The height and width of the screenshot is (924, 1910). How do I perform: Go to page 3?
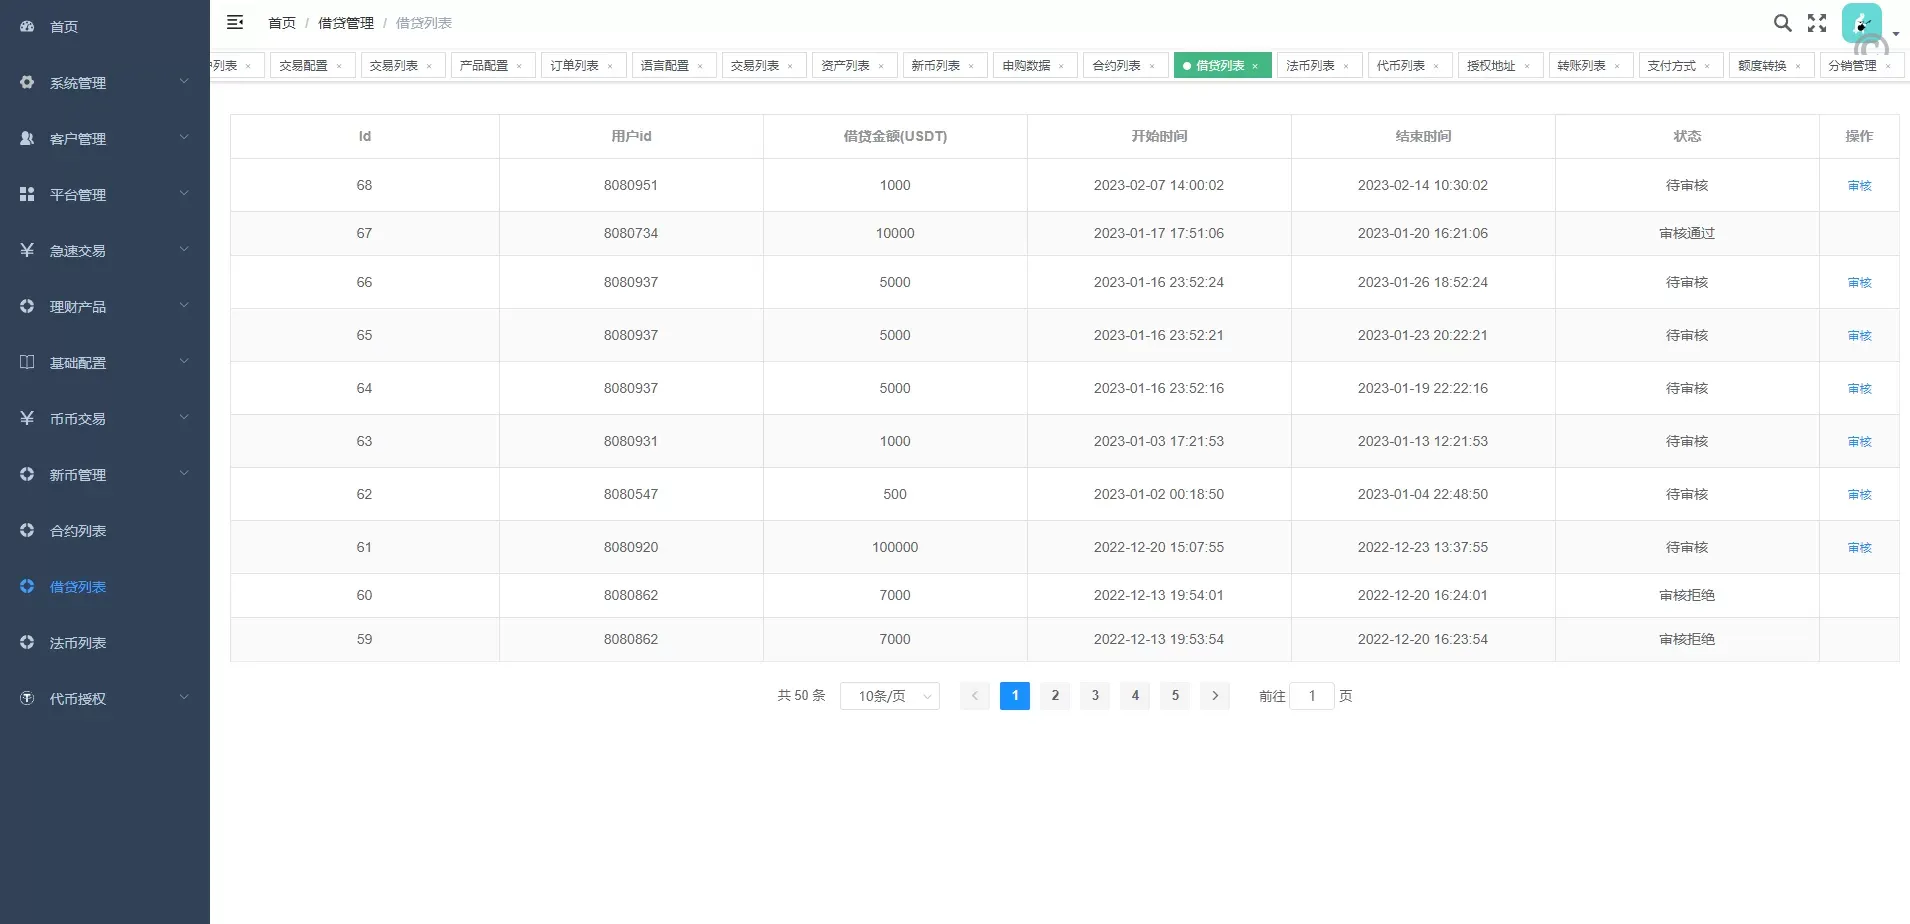point(1095,696)
